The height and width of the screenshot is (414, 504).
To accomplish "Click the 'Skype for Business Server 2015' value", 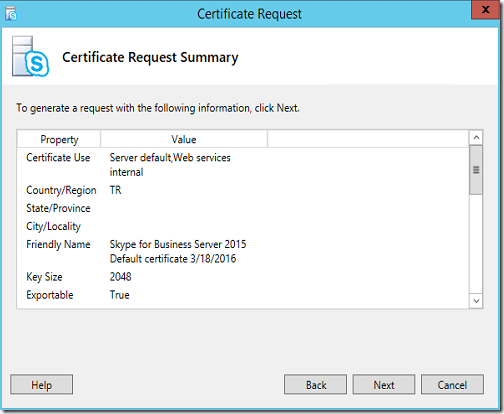I will 178,244.
